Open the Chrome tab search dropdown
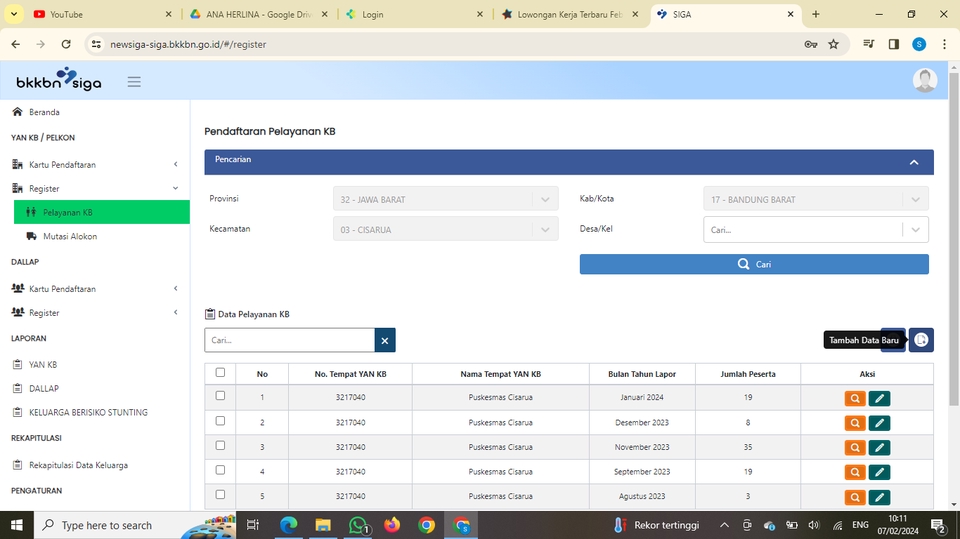960x539 pixels. (13, 13)
